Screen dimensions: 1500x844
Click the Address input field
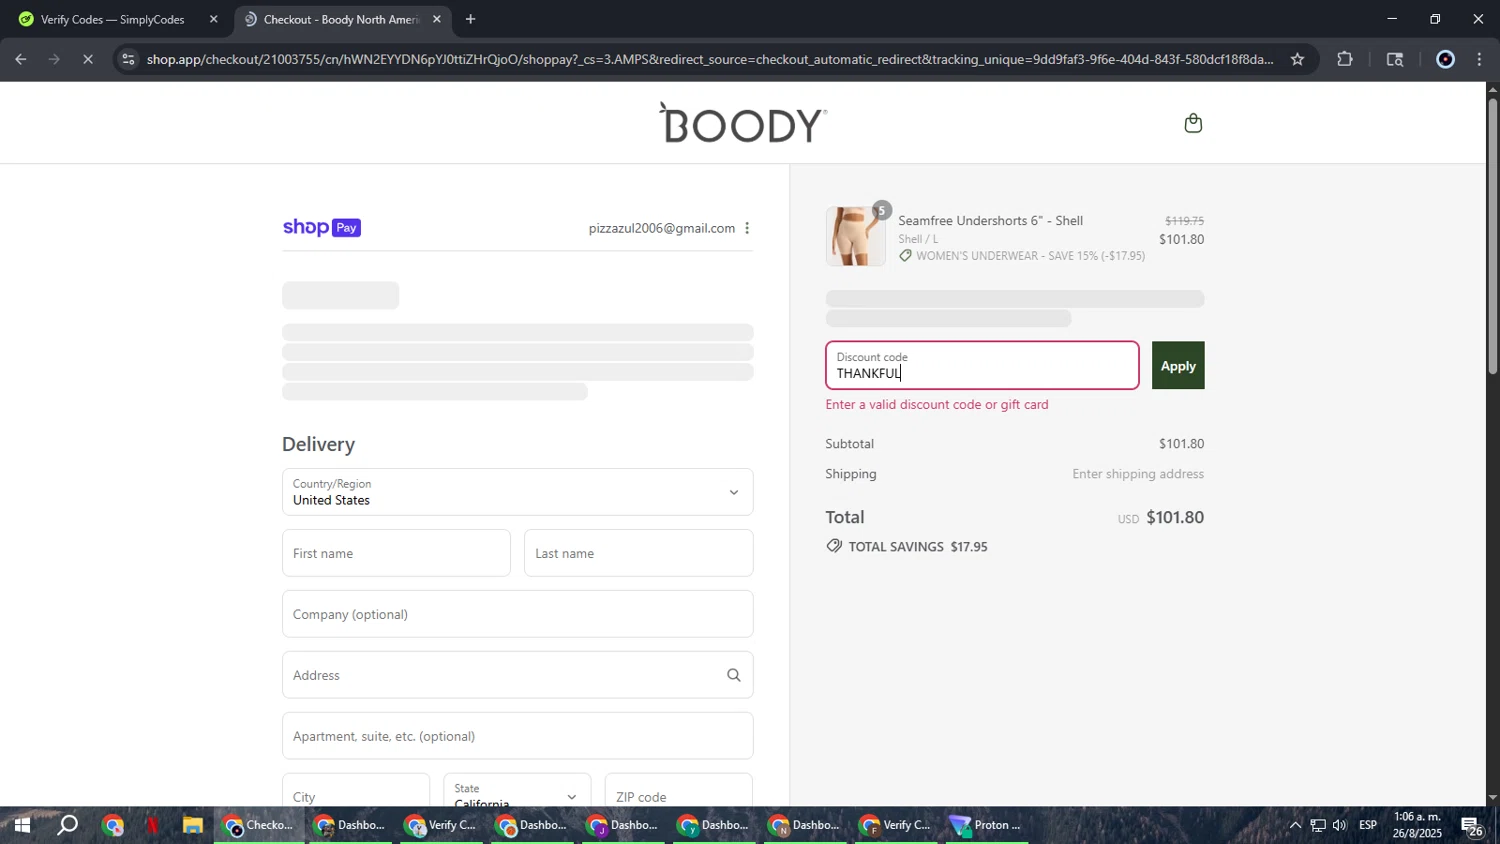(517, 675)
